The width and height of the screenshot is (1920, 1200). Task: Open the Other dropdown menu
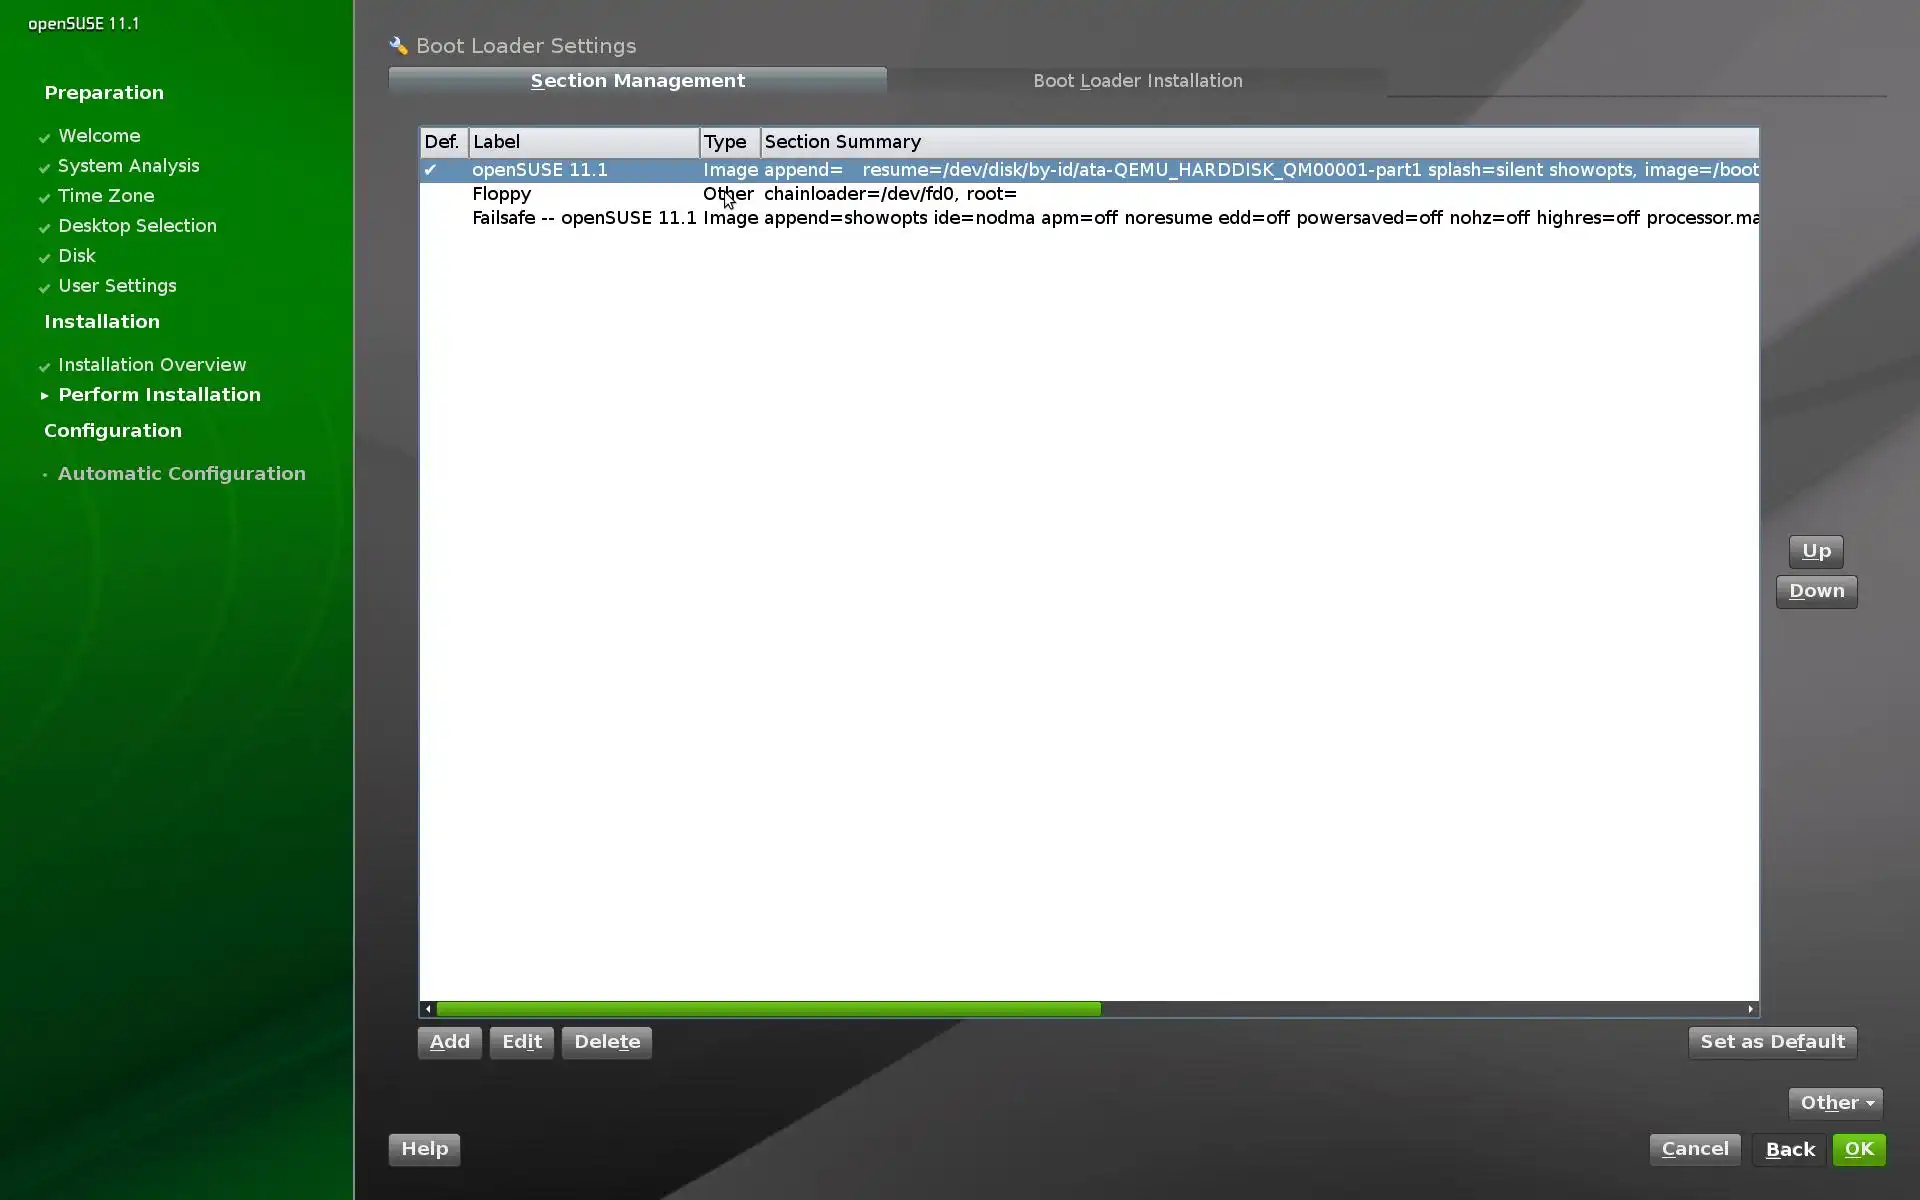click(1835, 1103)
